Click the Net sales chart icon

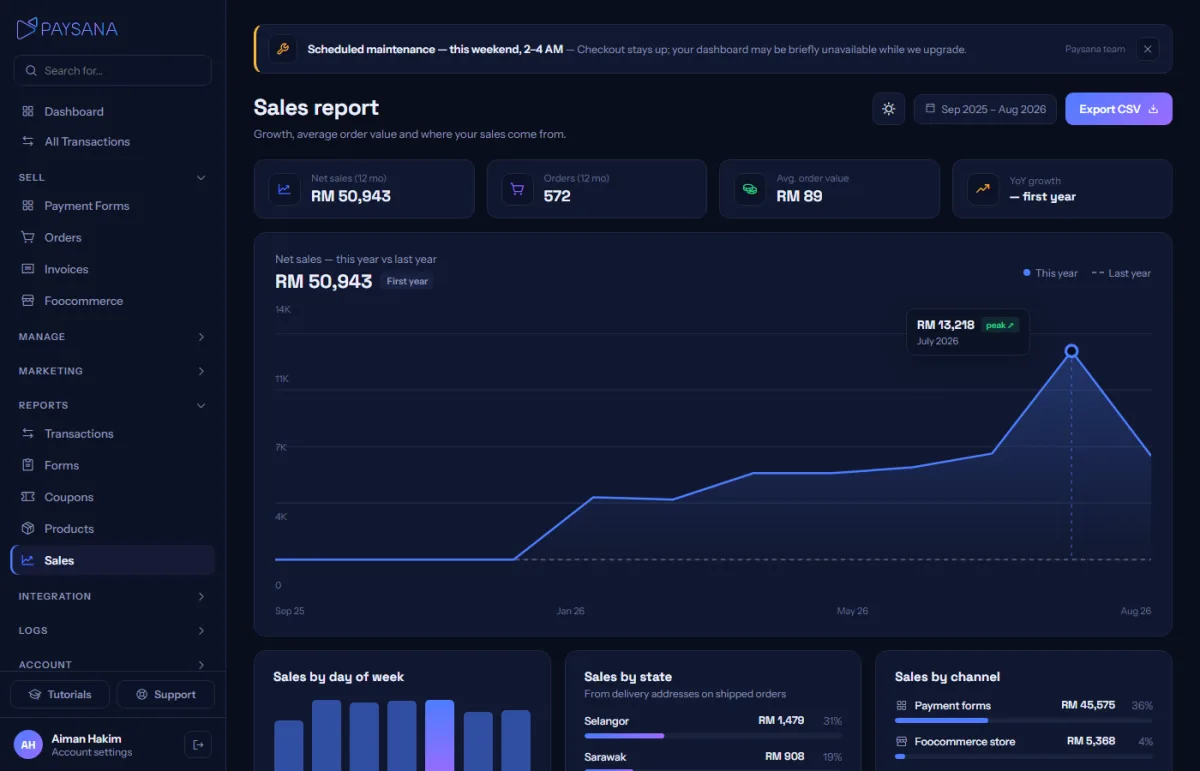pyautogui.click(x=285, y=188)
